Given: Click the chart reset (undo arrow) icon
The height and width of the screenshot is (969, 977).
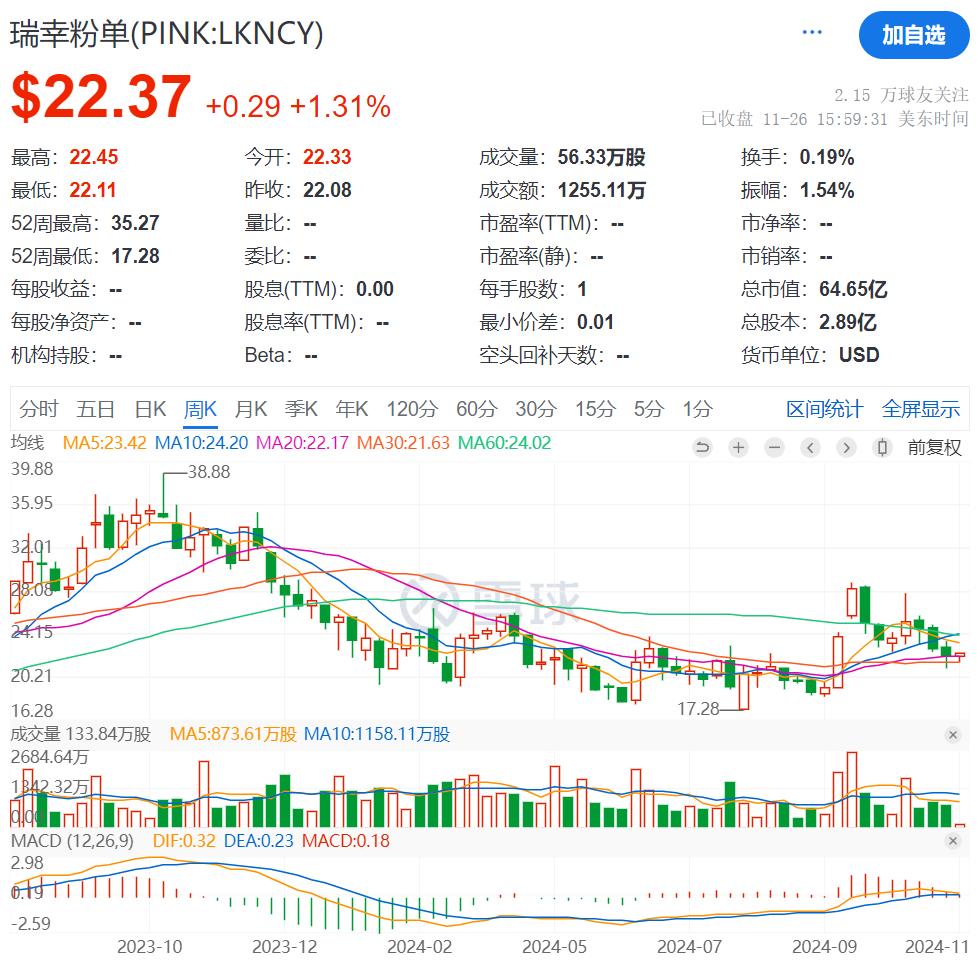Looking at the screenshot, I should pyautogui.click(x=702, y=447).
